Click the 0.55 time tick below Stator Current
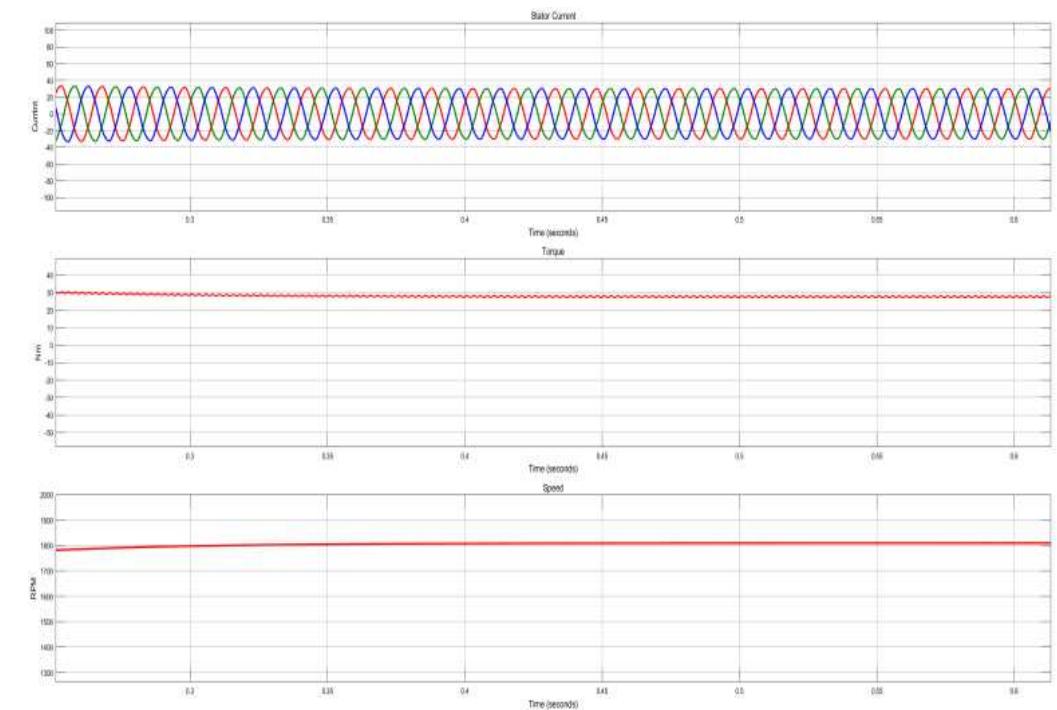1057x710 pixels. (876, 220)
